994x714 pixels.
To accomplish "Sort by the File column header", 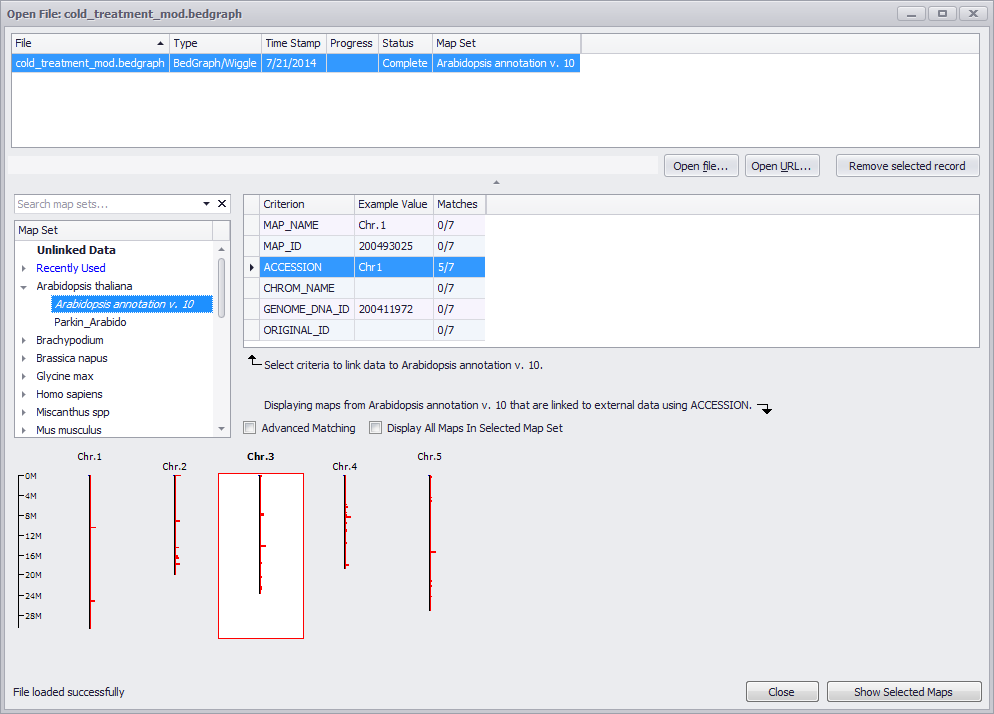I will tap(90, 43).
